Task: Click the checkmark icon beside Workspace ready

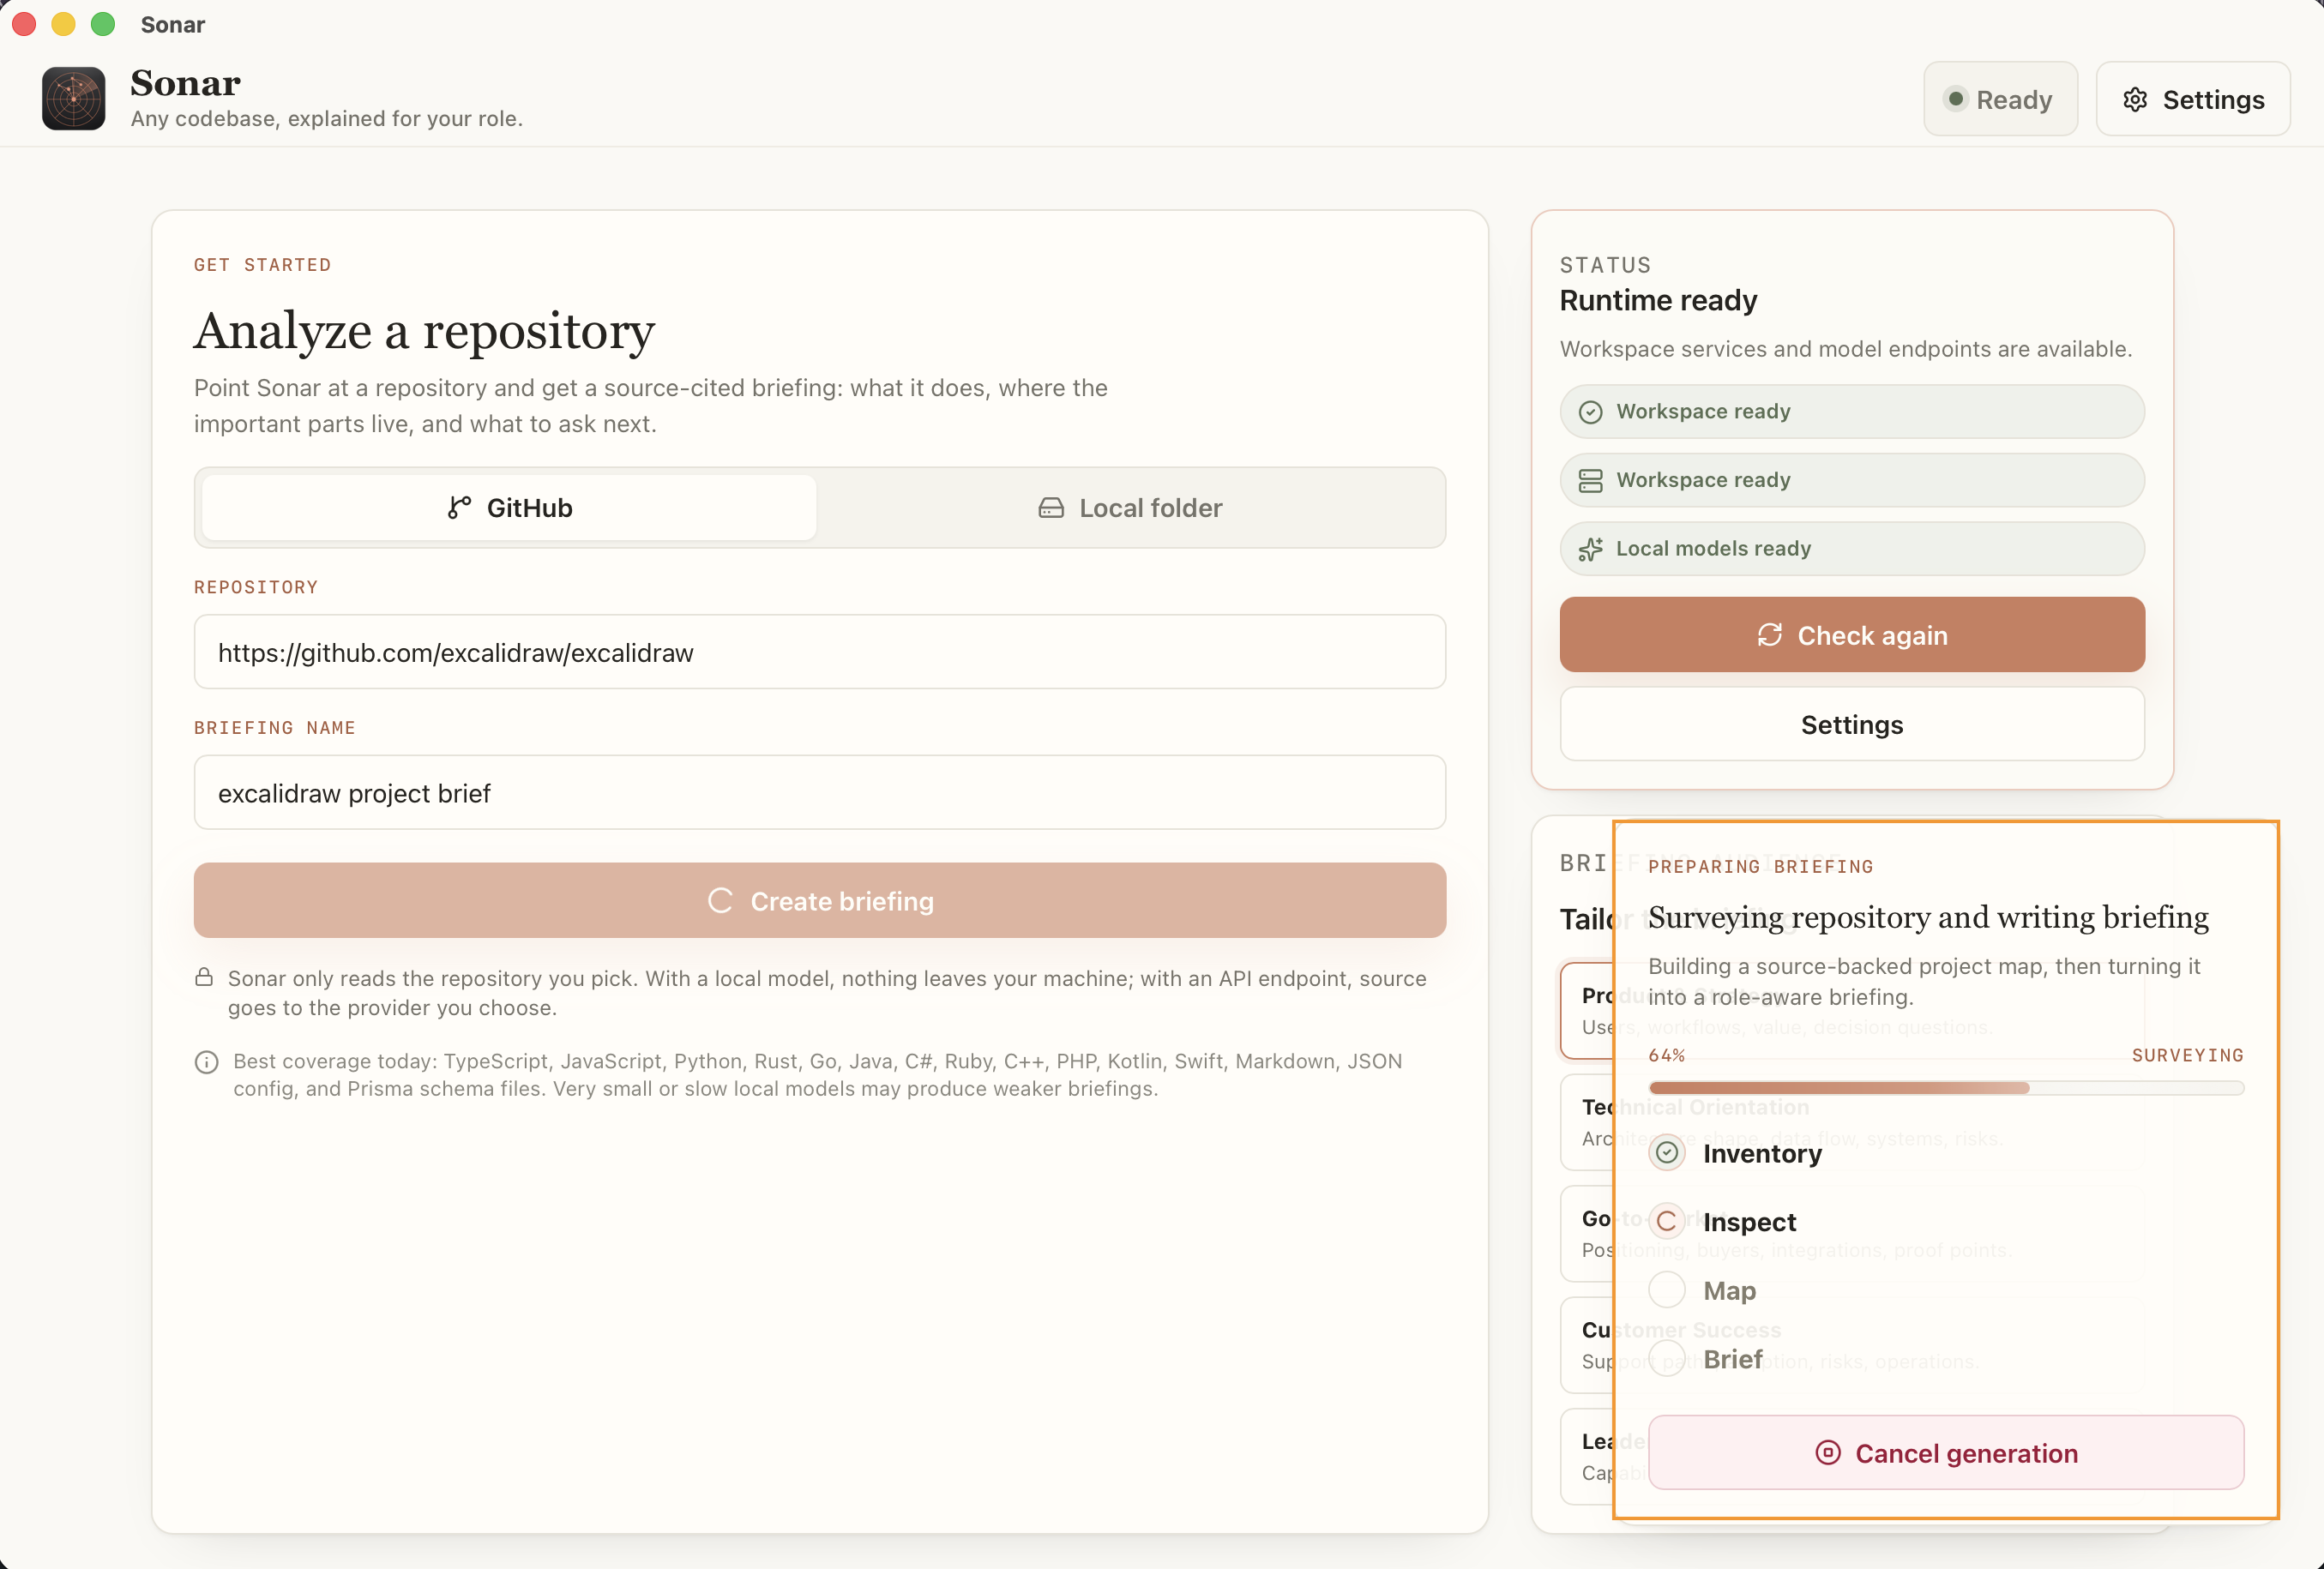Action: (x=1590, y=412)
